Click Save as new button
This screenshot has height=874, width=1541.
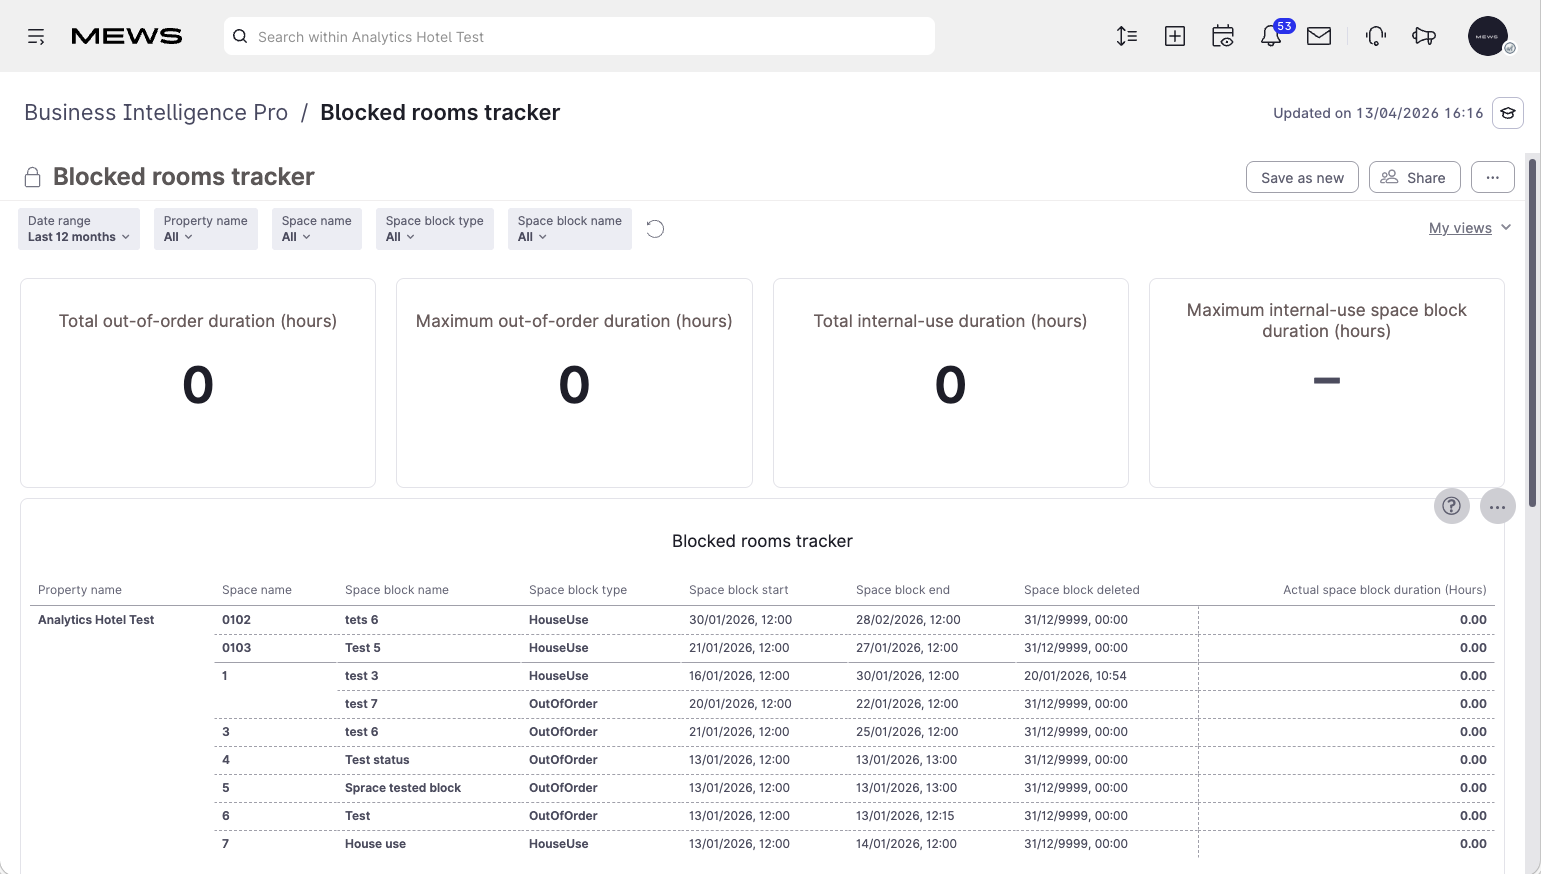[x=1302, y=177]
